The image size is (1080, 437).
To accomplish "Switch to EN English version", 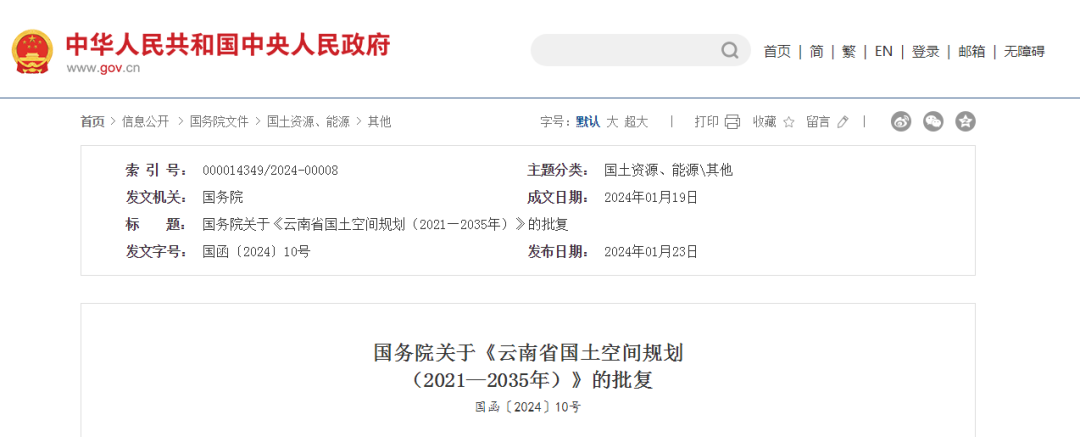I will point(884,52).
